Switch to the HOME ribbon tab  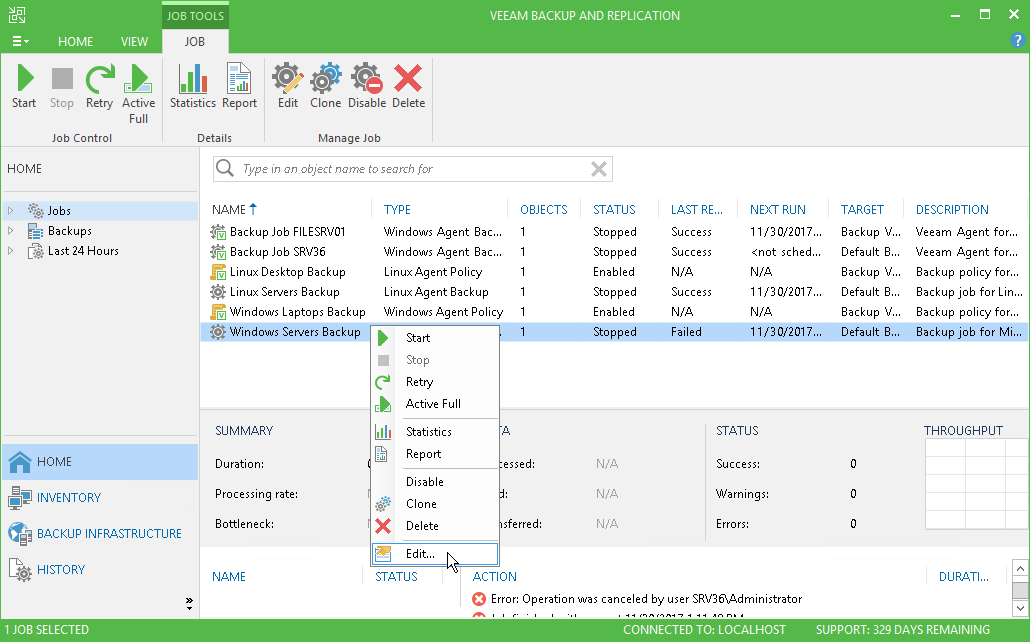(x=76, y=41)
